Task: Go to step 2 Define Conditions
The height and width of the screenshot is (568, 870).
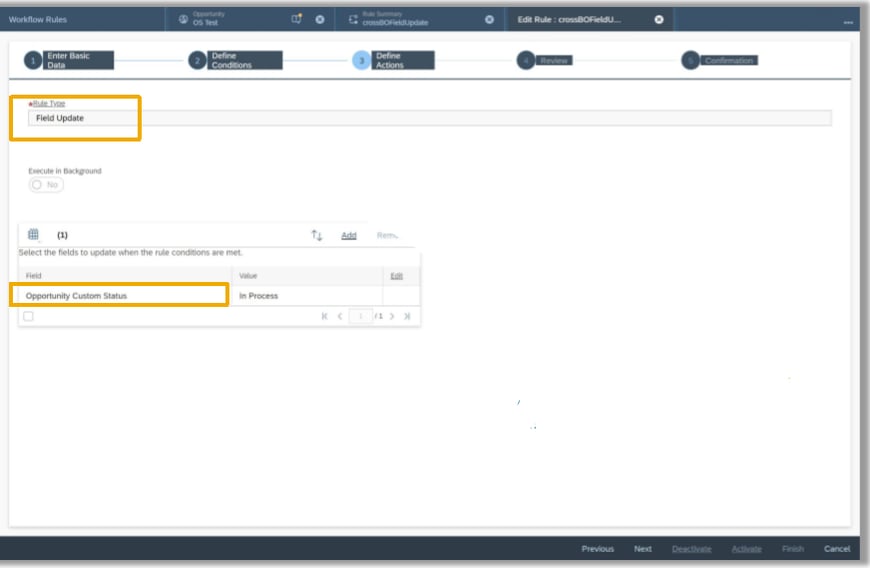Action: (x=235, y=60)
